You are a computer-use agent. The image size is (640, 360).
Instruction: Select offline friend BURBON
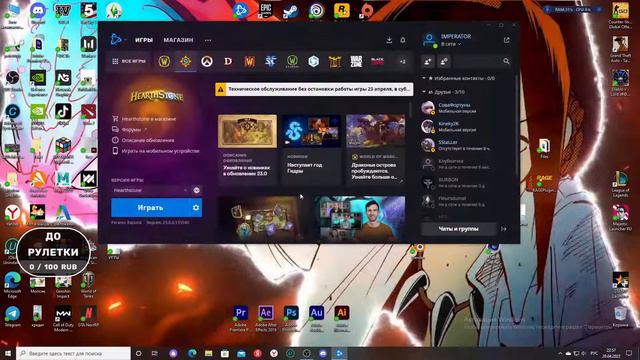pyautogui.click(x=465, y=182)
